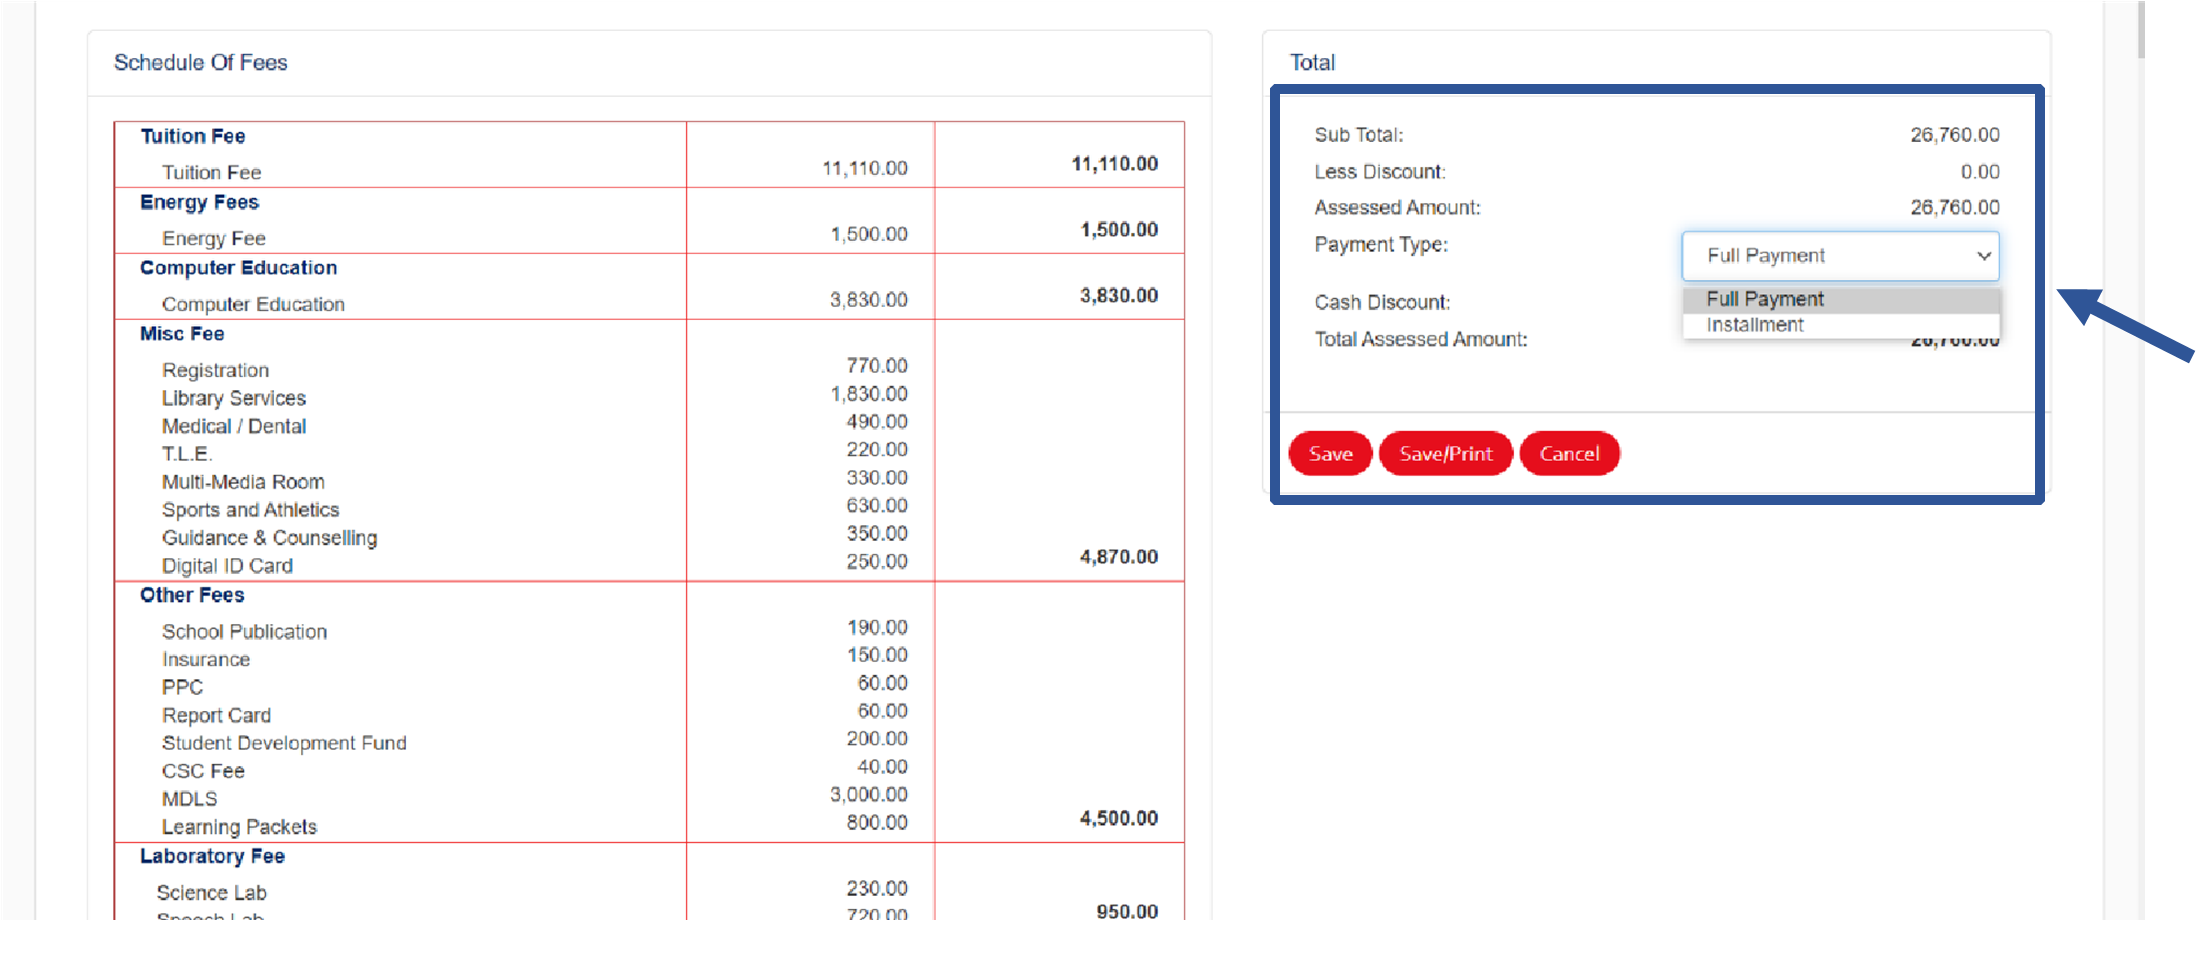Click the School Publication row
The image size is (2196, 953).
coord(244,632)
